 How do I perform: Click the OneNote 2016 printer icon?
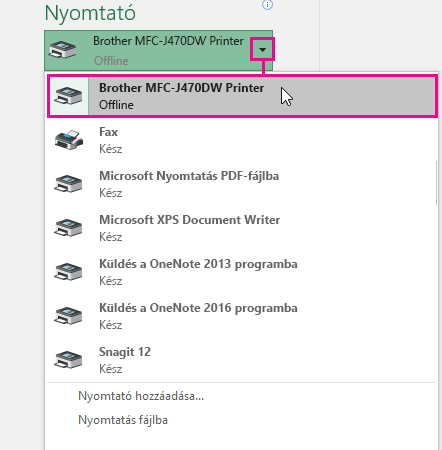coord(68,316)
